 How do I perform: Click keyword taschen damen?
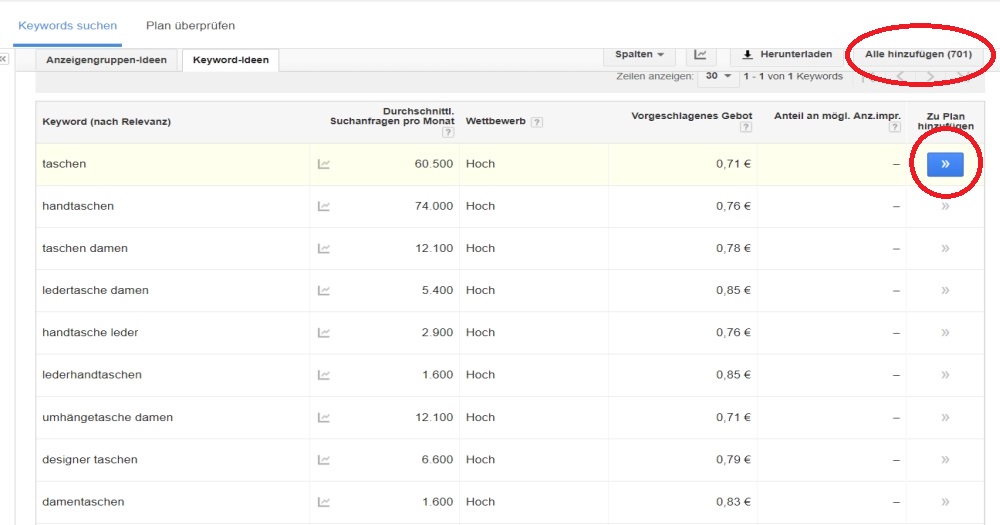(85, 248)
